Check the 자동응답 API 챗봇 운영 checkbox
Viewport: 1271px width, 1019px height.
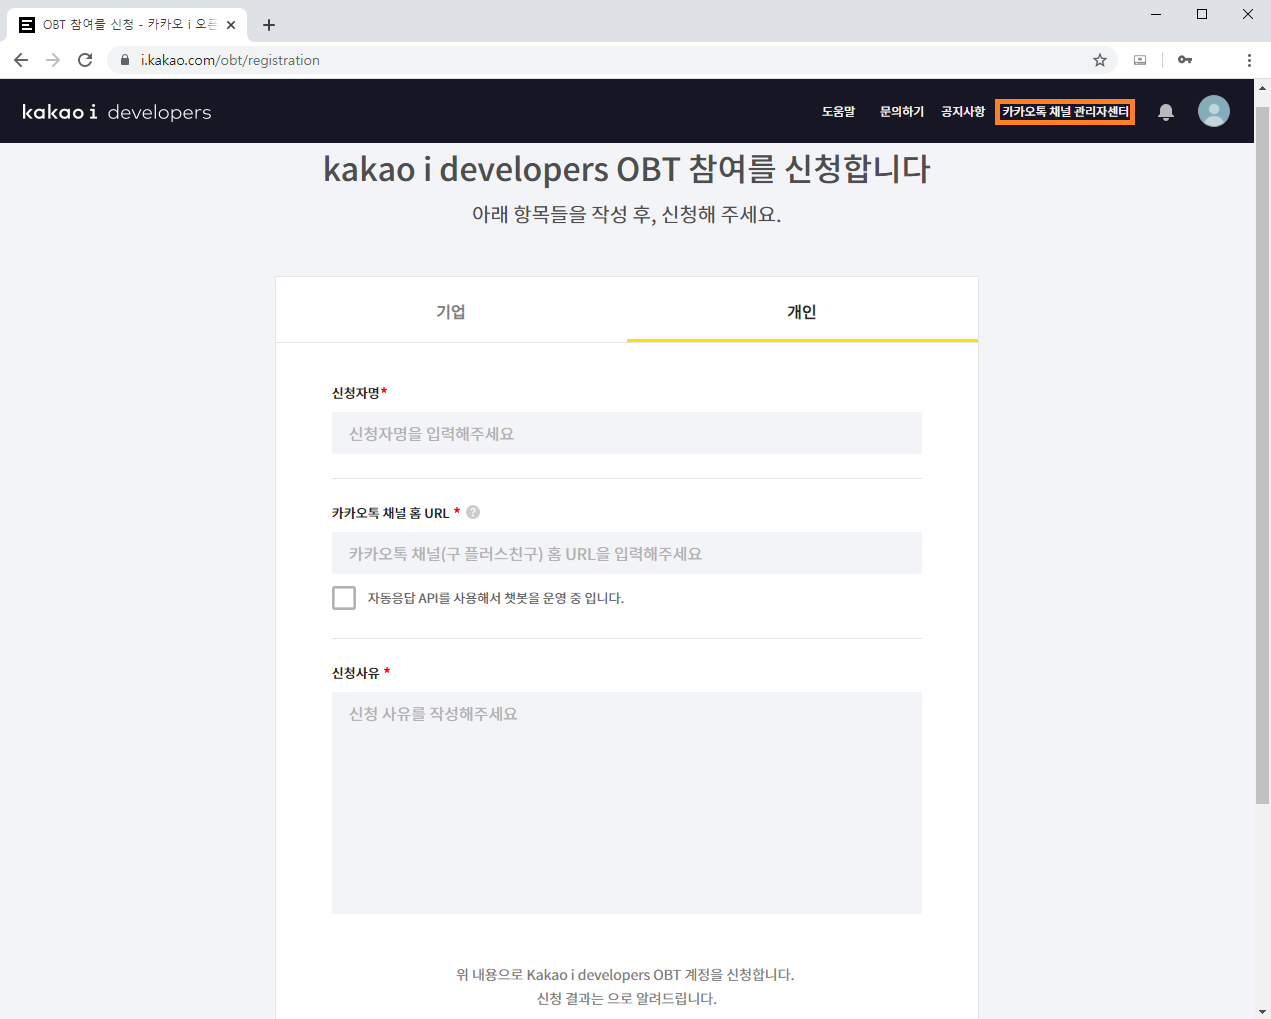tap(344, 598)
